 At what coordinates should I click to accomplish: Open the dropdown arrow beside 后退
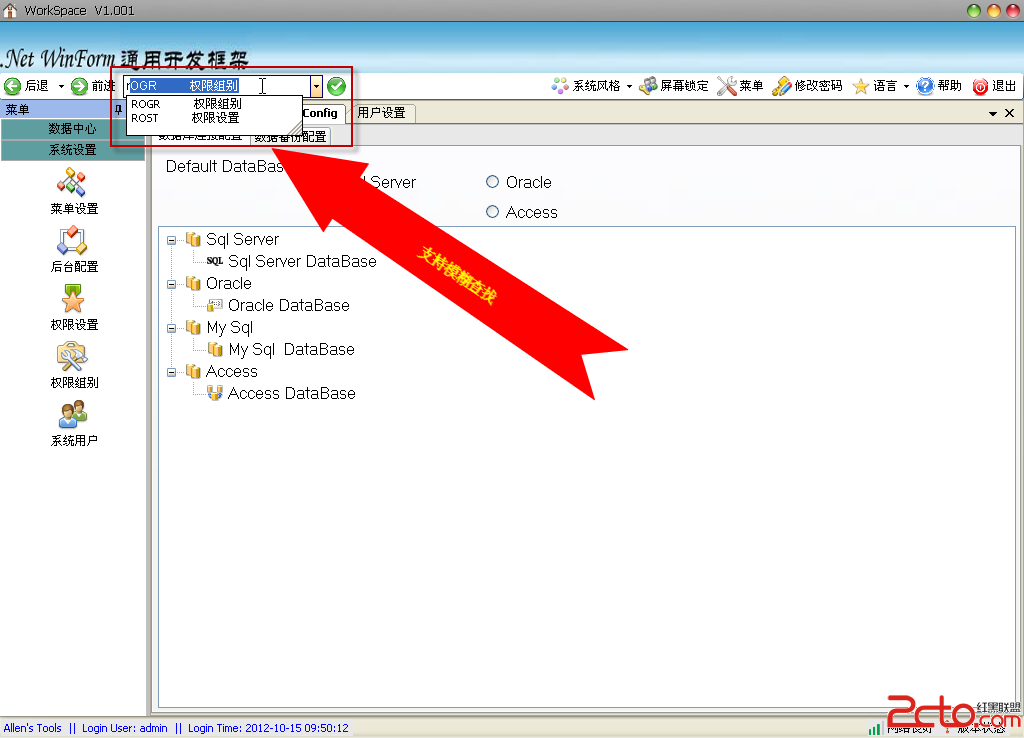(x=61, y=86)
